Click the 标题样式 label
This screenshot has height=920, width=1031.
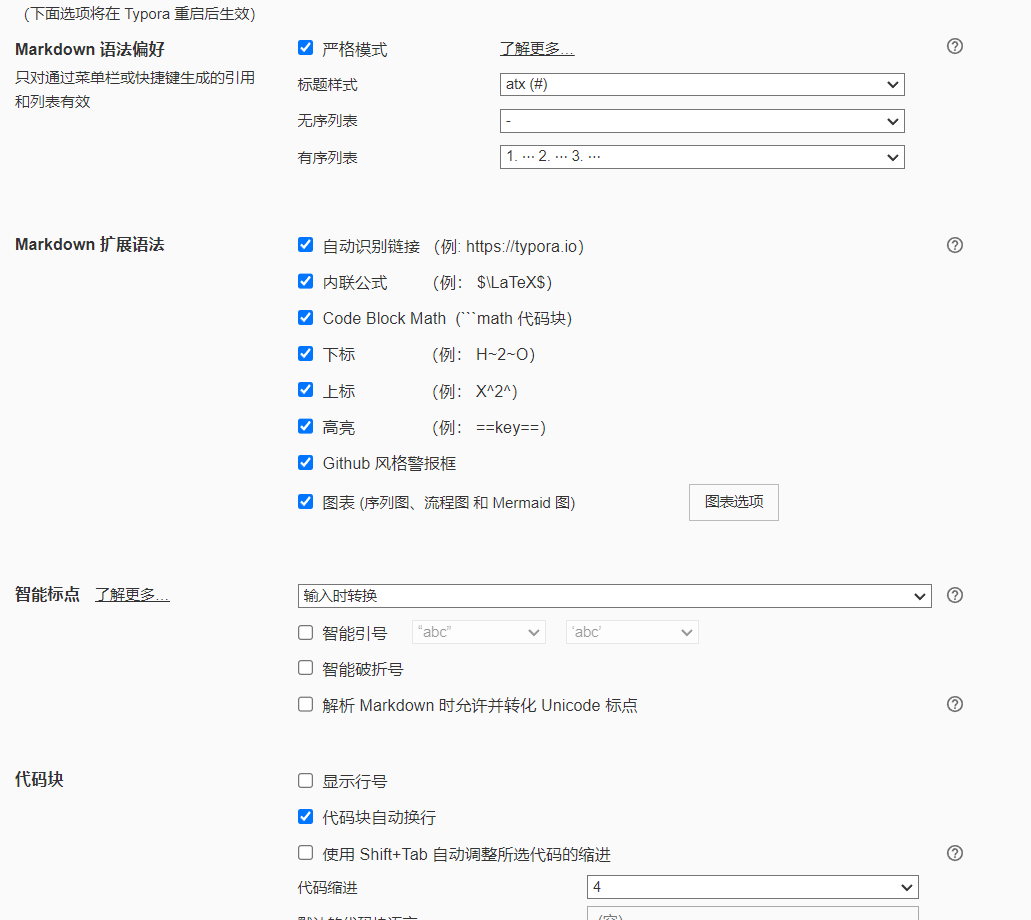[327, 85]
